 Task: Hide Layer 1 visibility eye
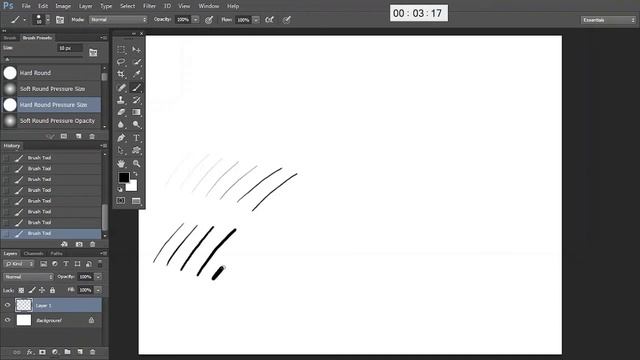pos(7,305)
